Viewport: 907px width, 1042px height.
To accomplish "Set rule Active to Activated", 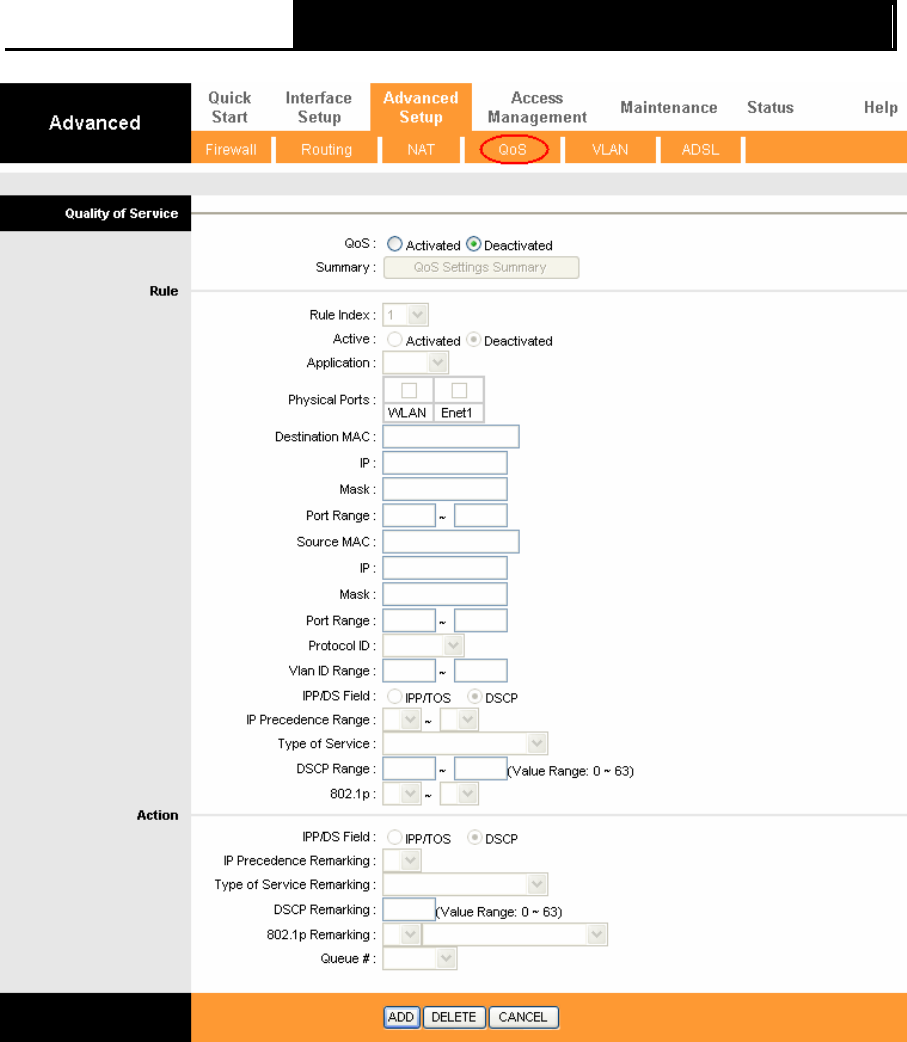I will (x=395, y=340).
